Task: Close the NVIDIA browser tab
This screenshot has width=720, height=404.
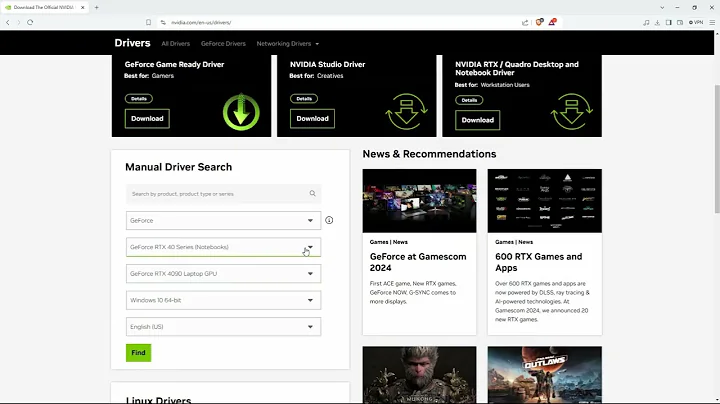Action: click(x=83, y=7)
